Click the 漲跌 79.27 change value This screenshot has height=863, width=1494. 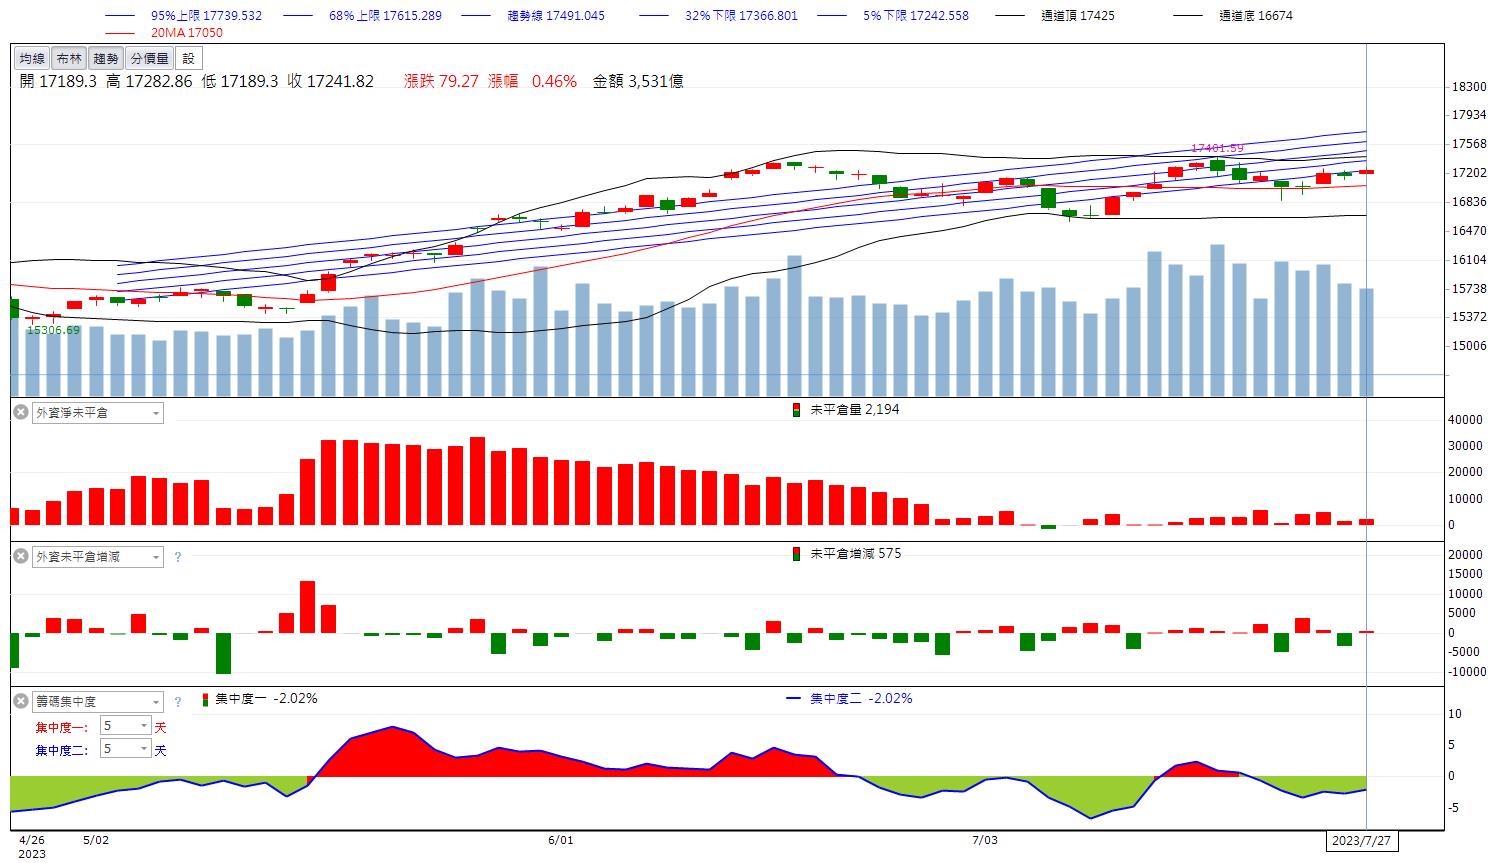[441, 82]
